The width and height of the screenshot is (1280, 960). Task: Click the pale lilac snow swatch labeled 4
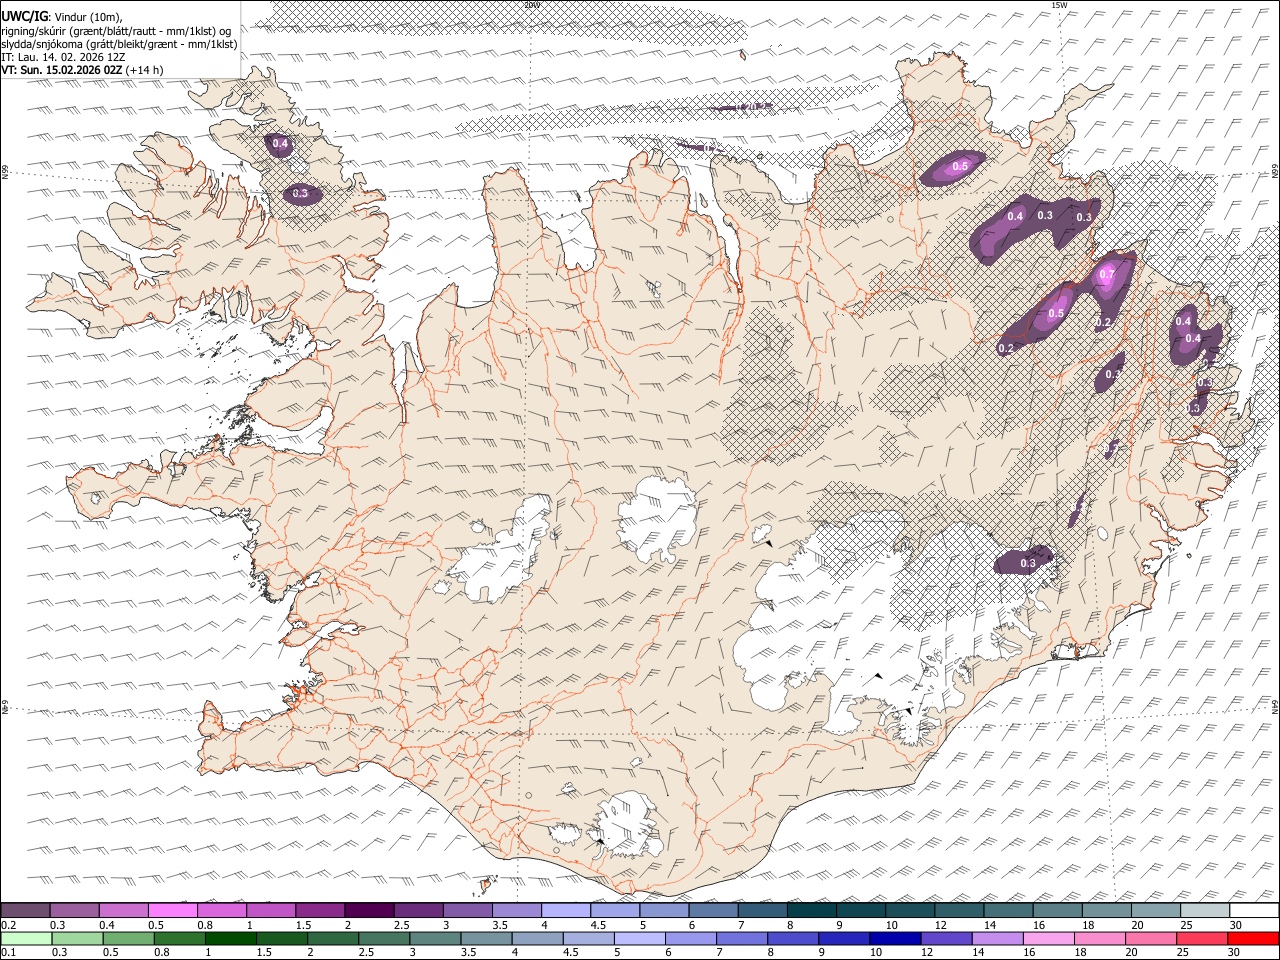566,910
